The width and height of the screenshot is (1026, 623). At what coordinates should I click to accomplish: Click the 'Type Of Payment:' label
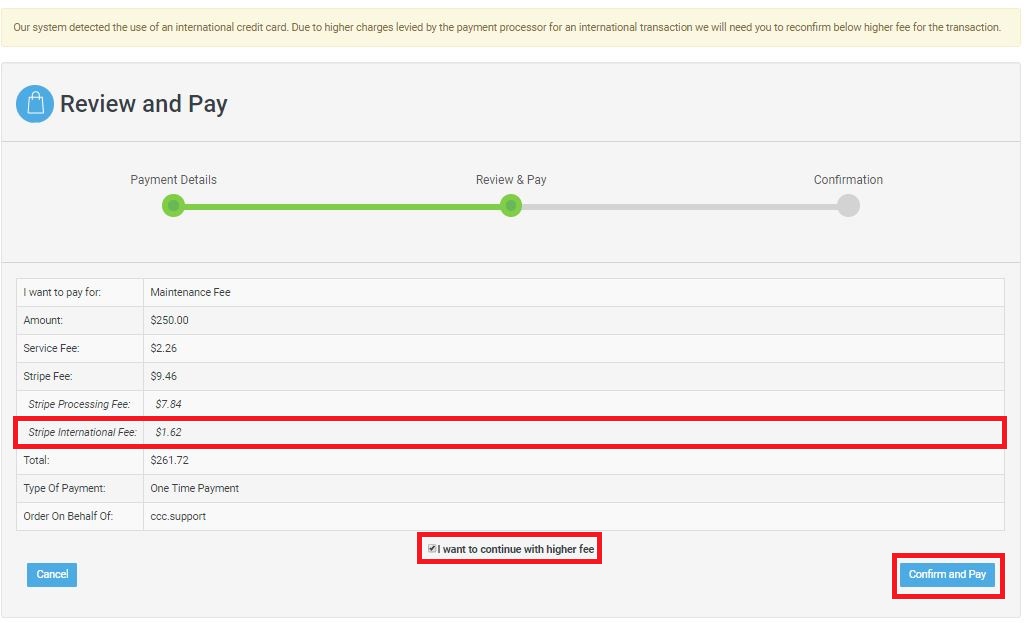64,488
